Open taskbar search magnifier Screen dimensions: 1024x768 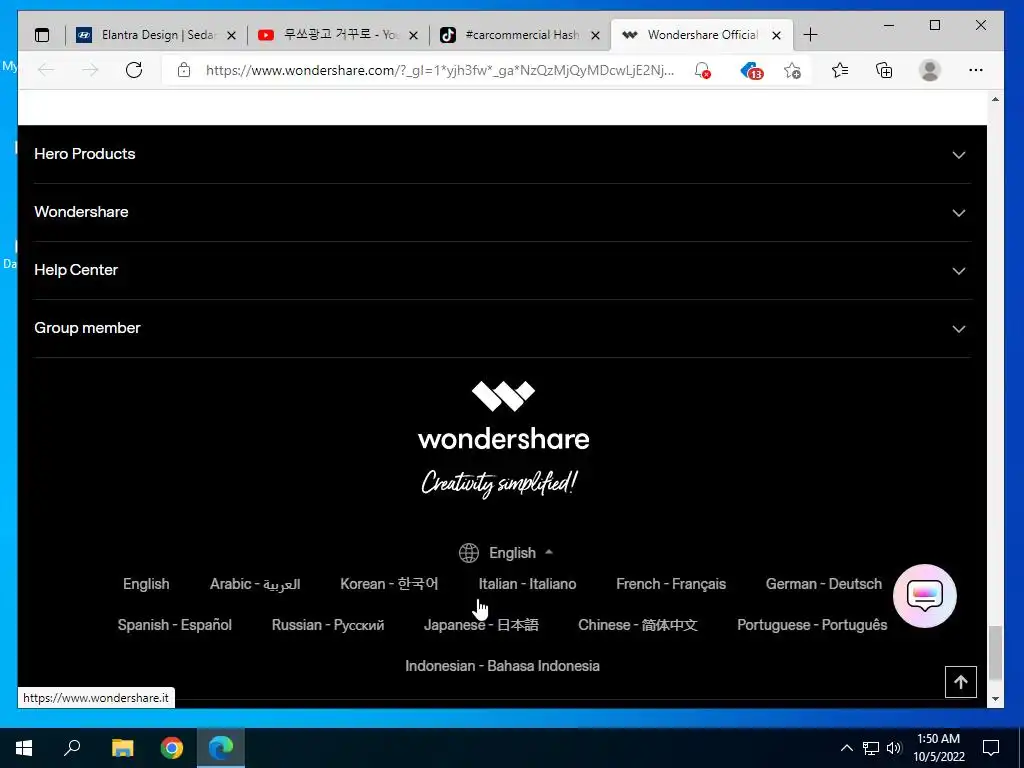[72, 748]
